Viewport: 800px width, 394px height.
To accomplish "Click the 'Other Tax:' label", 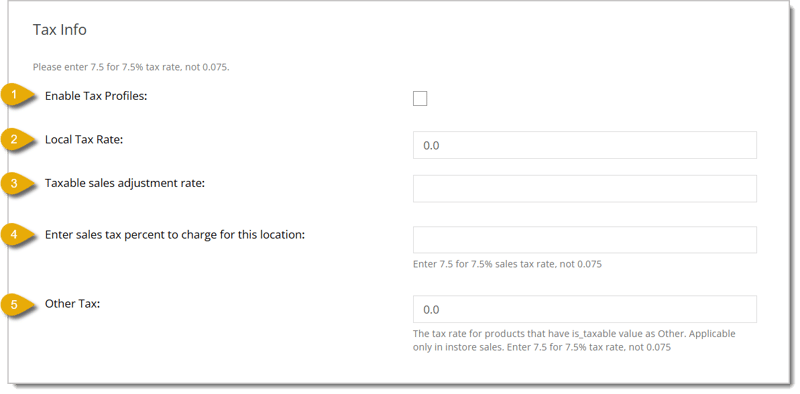I will pyautogui.click(x=73, y=304).
